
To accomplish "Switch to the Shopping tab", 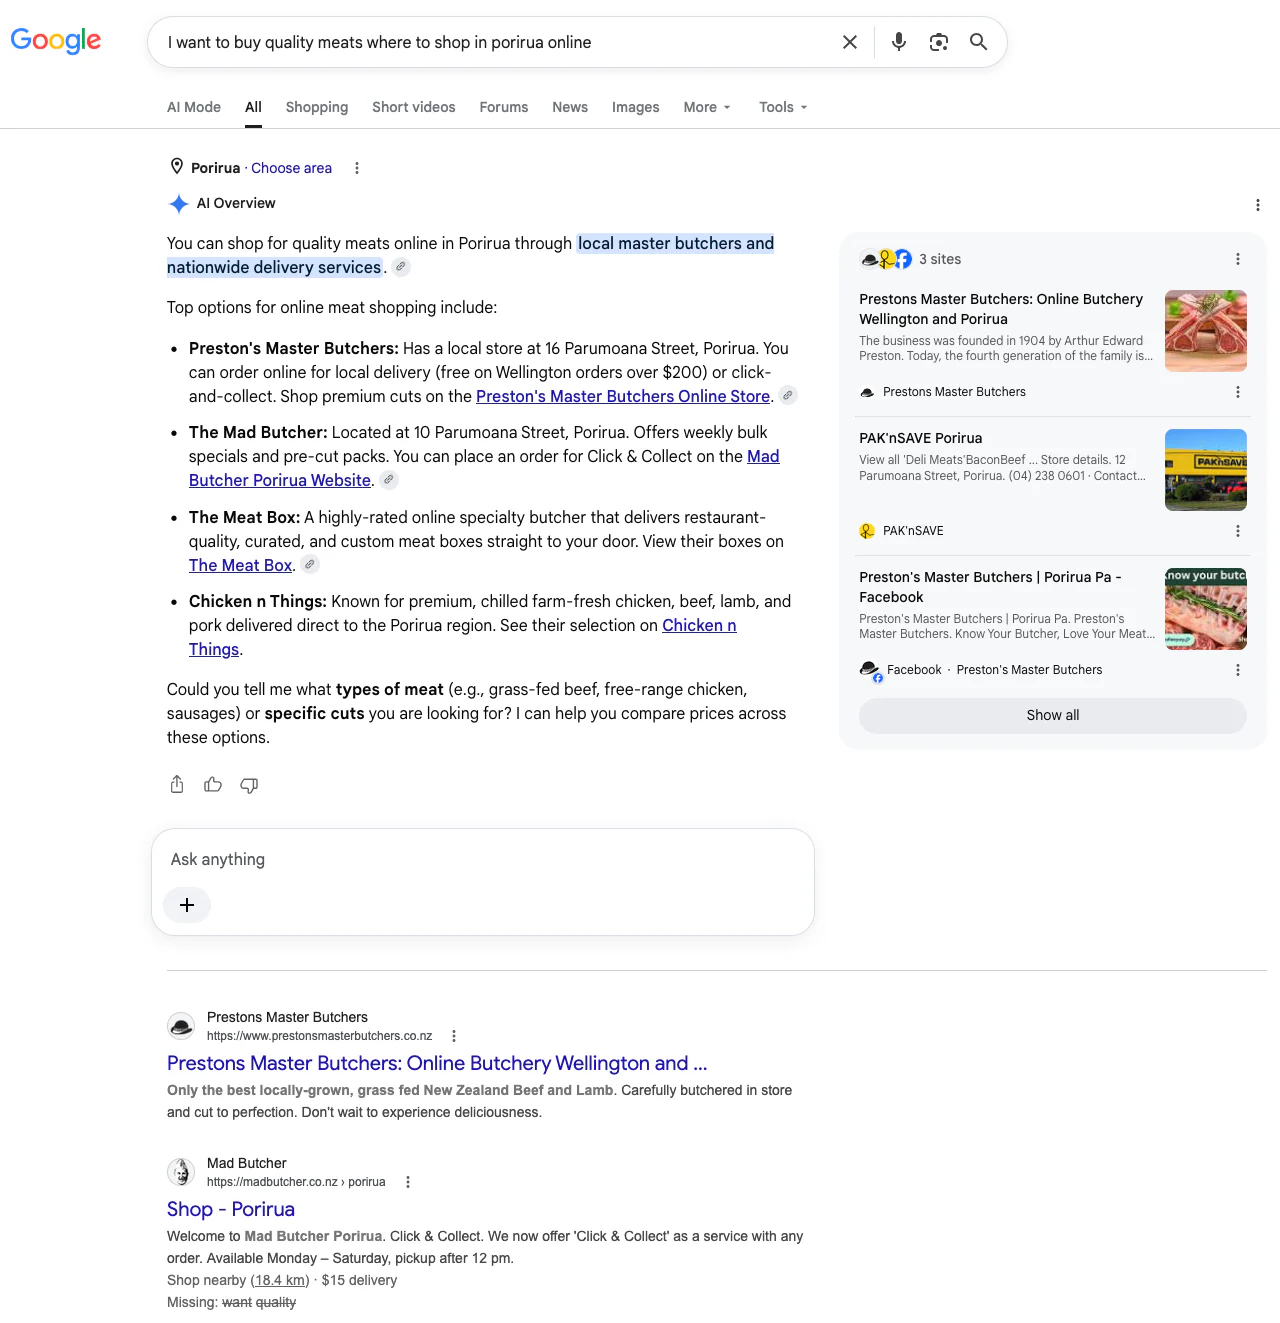I will click(317, 107).
